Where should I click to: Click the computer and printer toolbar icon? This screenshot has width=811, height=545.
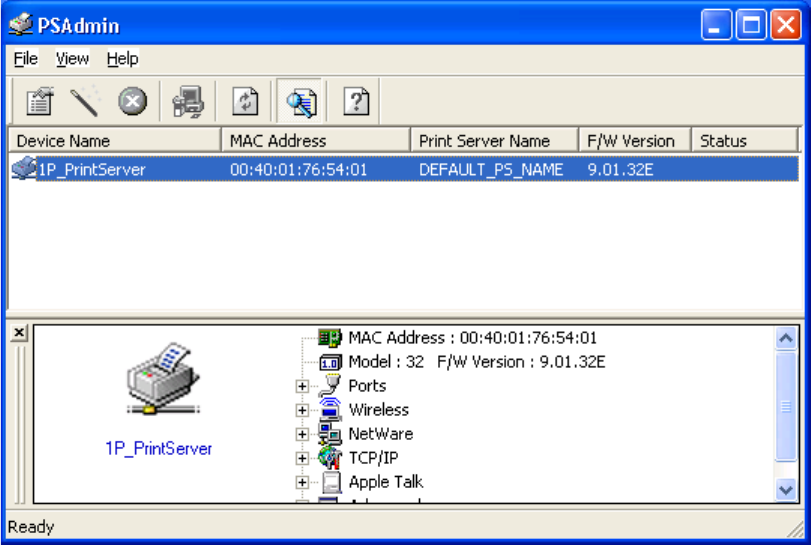point(188,101)
